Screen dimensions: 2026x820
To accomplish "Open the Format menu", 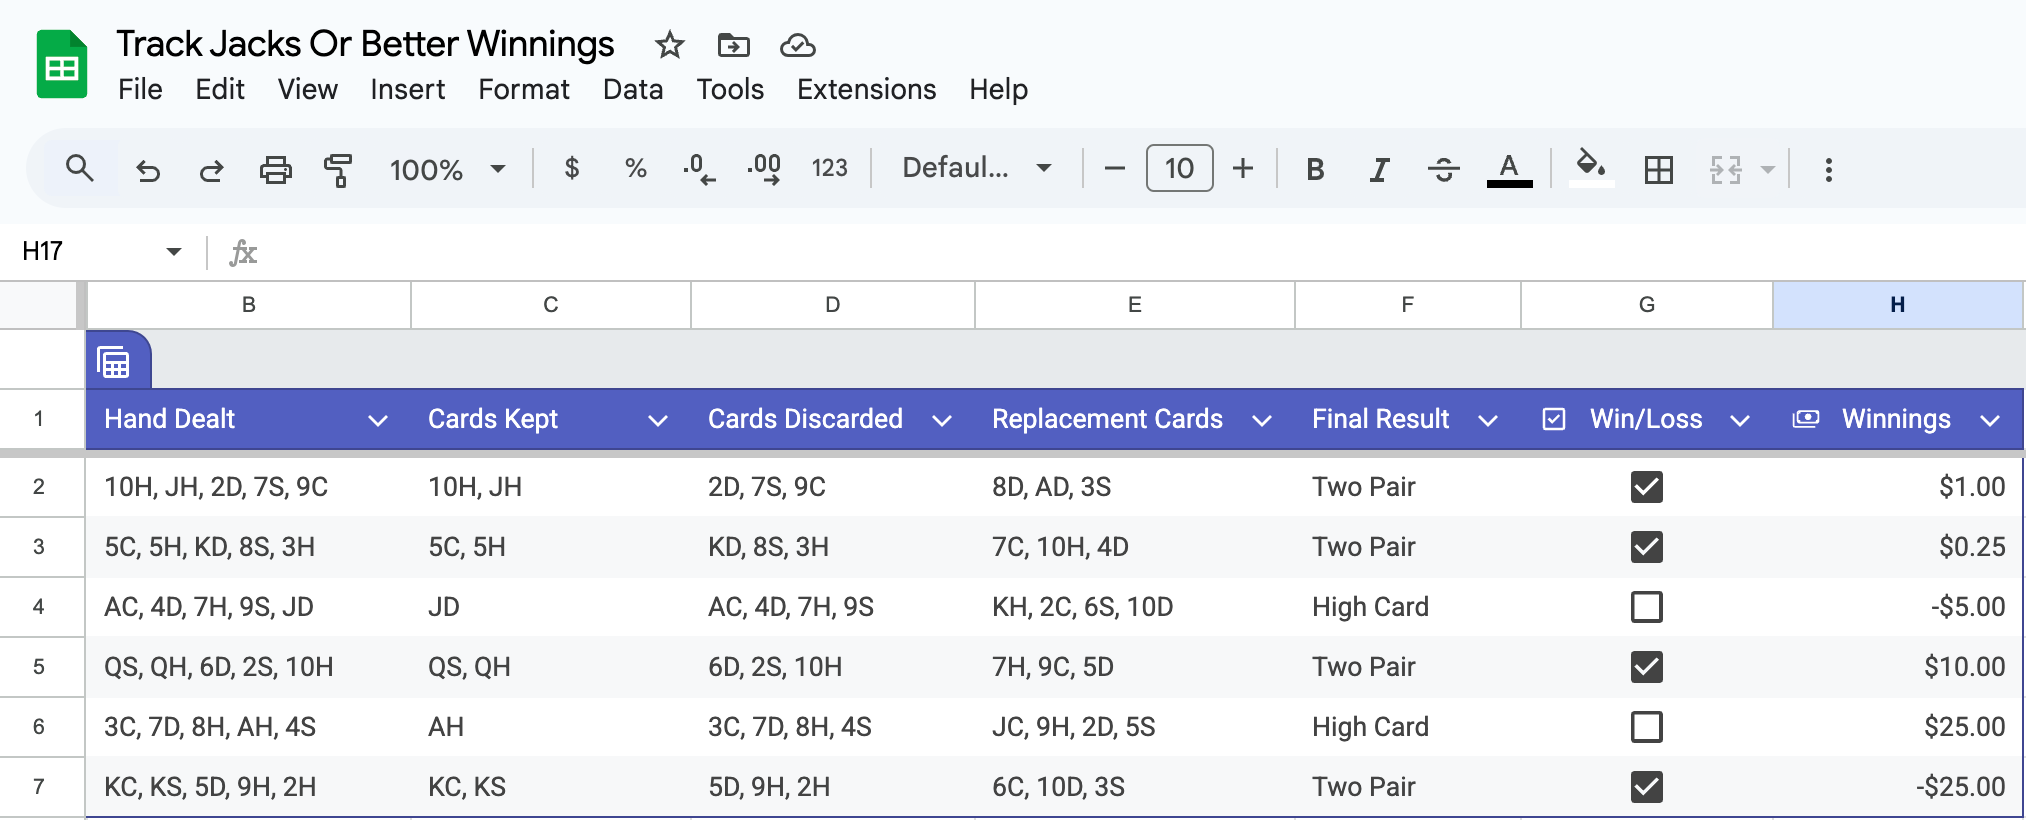I will tap(523, 90).
